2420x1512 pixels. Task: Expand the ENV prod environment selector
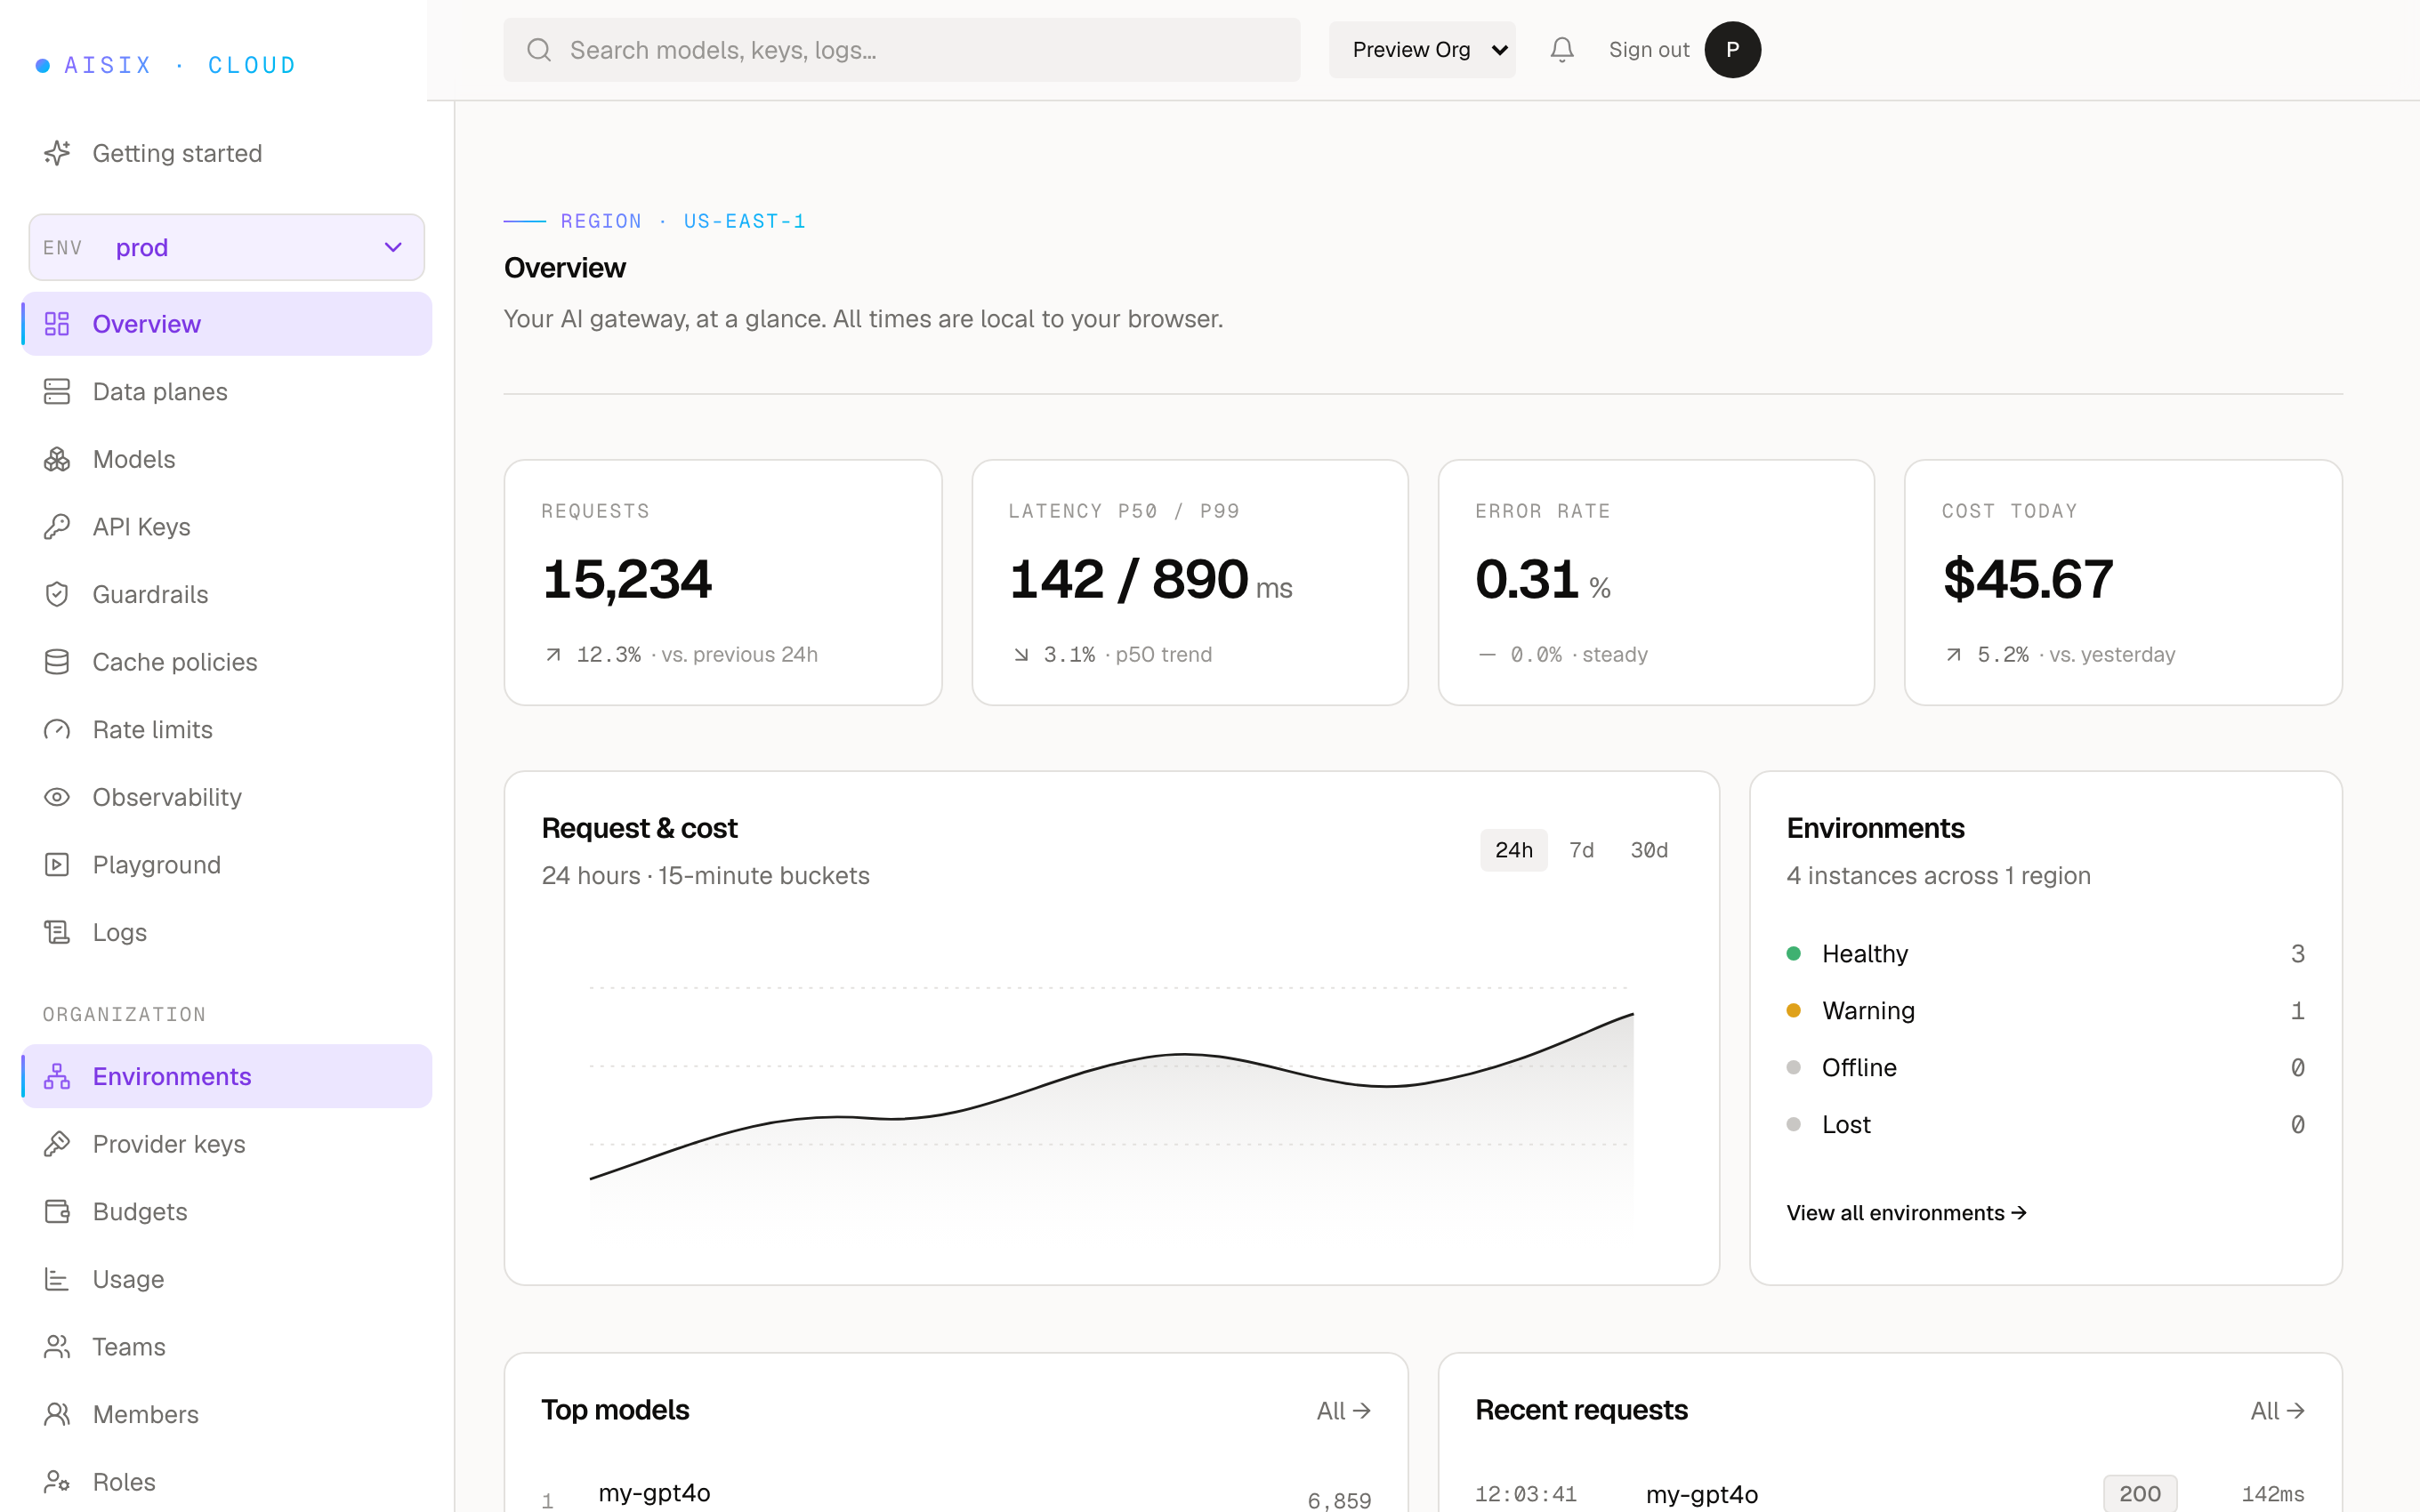click(x=227, y=247)
